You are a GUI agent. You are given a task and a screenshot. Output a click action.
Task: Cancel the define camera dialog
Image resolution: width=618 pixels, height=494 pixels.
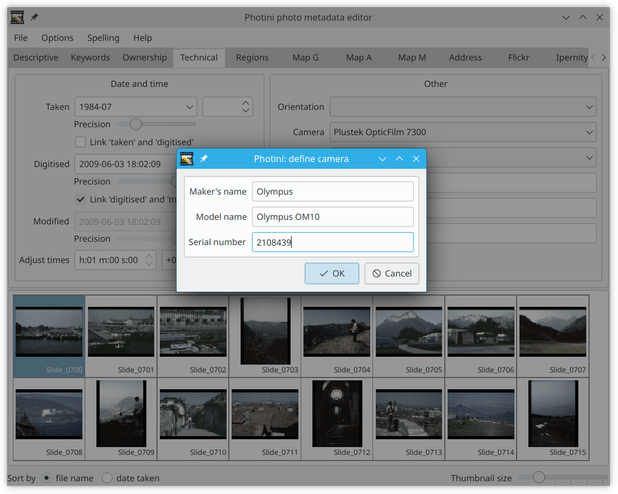point(392,273)
